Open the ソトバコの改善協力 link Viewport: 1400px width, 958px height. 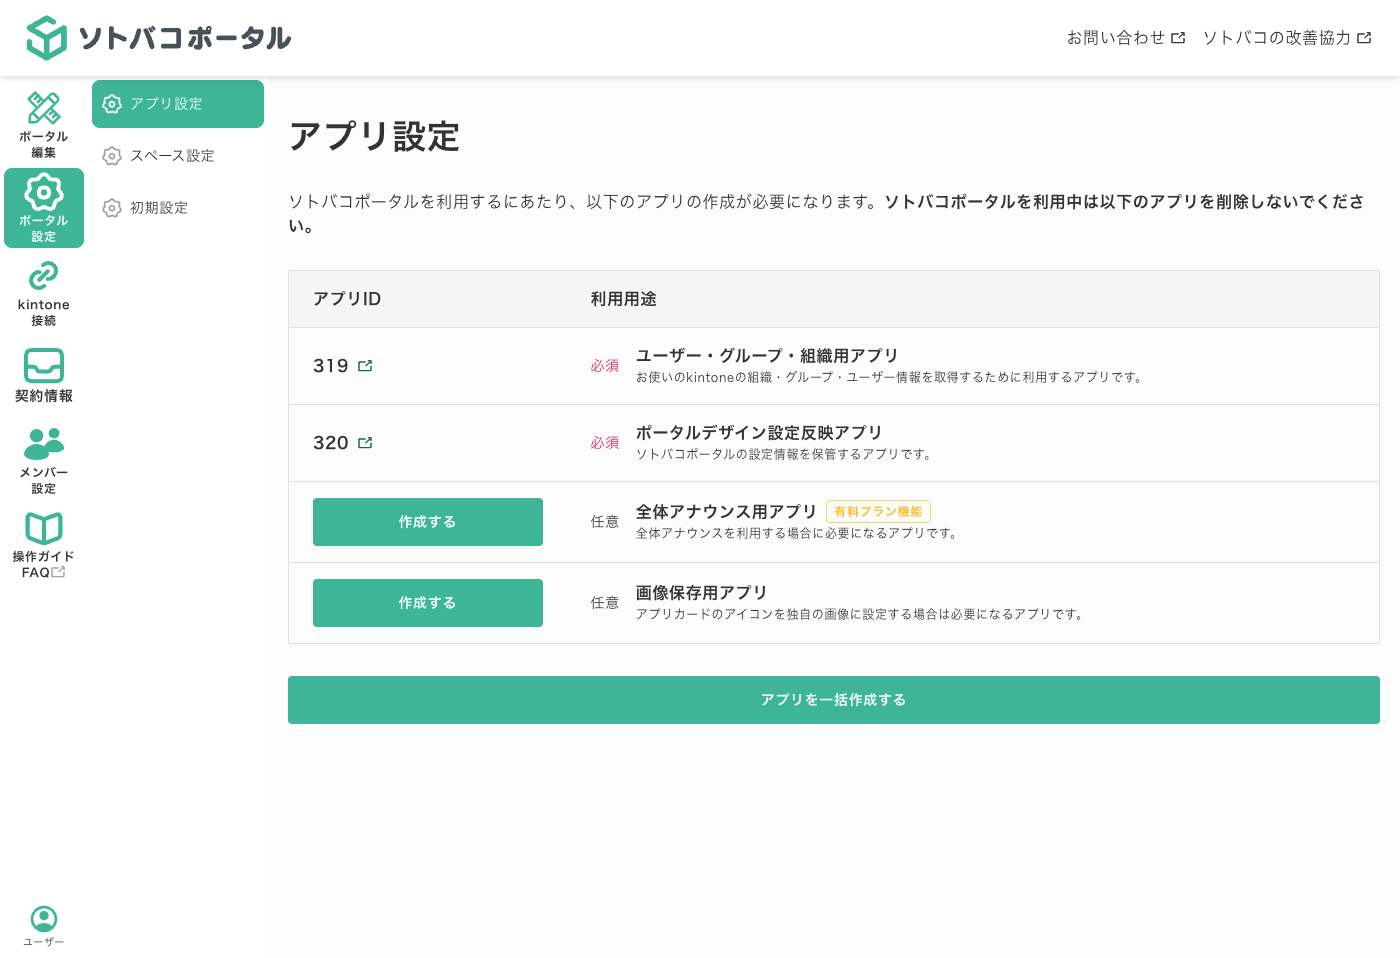coord(1288,37)
